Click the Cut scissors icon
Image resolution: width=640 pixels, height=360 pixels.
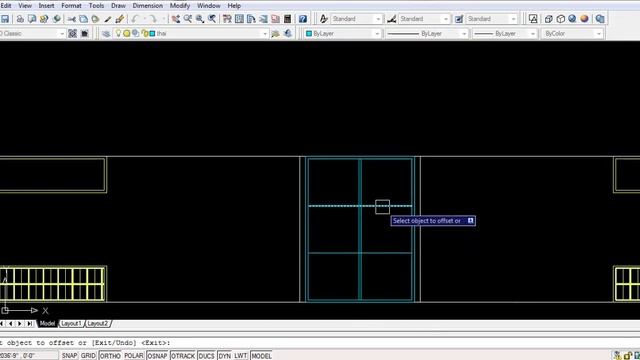pyautogui.click(x=71, y=19)
